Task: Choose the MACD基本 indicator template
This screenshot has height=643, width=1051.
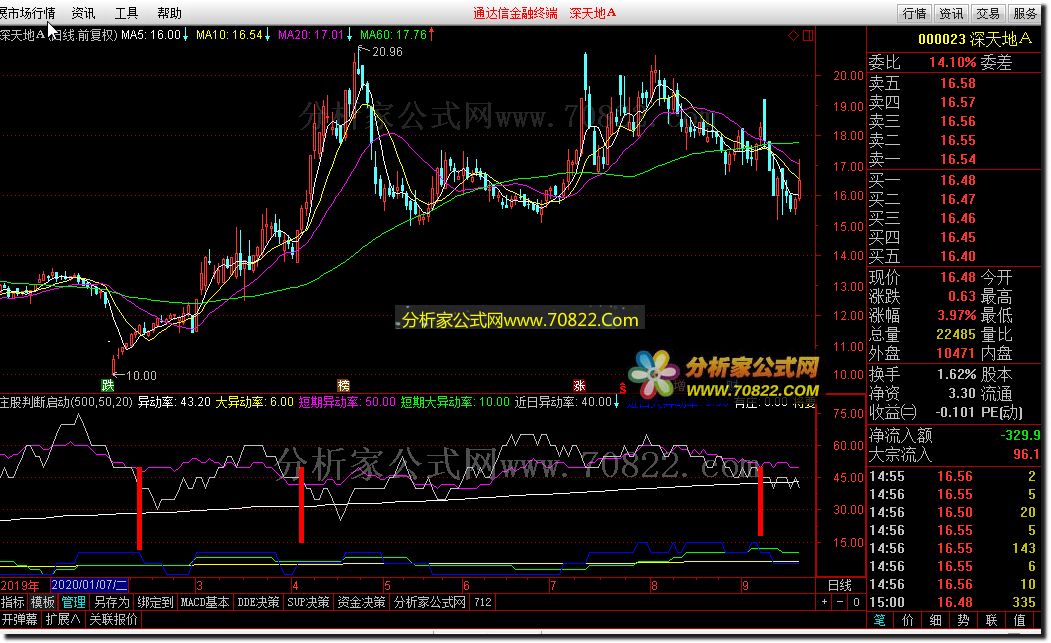Action: click(x=205, y=602)
